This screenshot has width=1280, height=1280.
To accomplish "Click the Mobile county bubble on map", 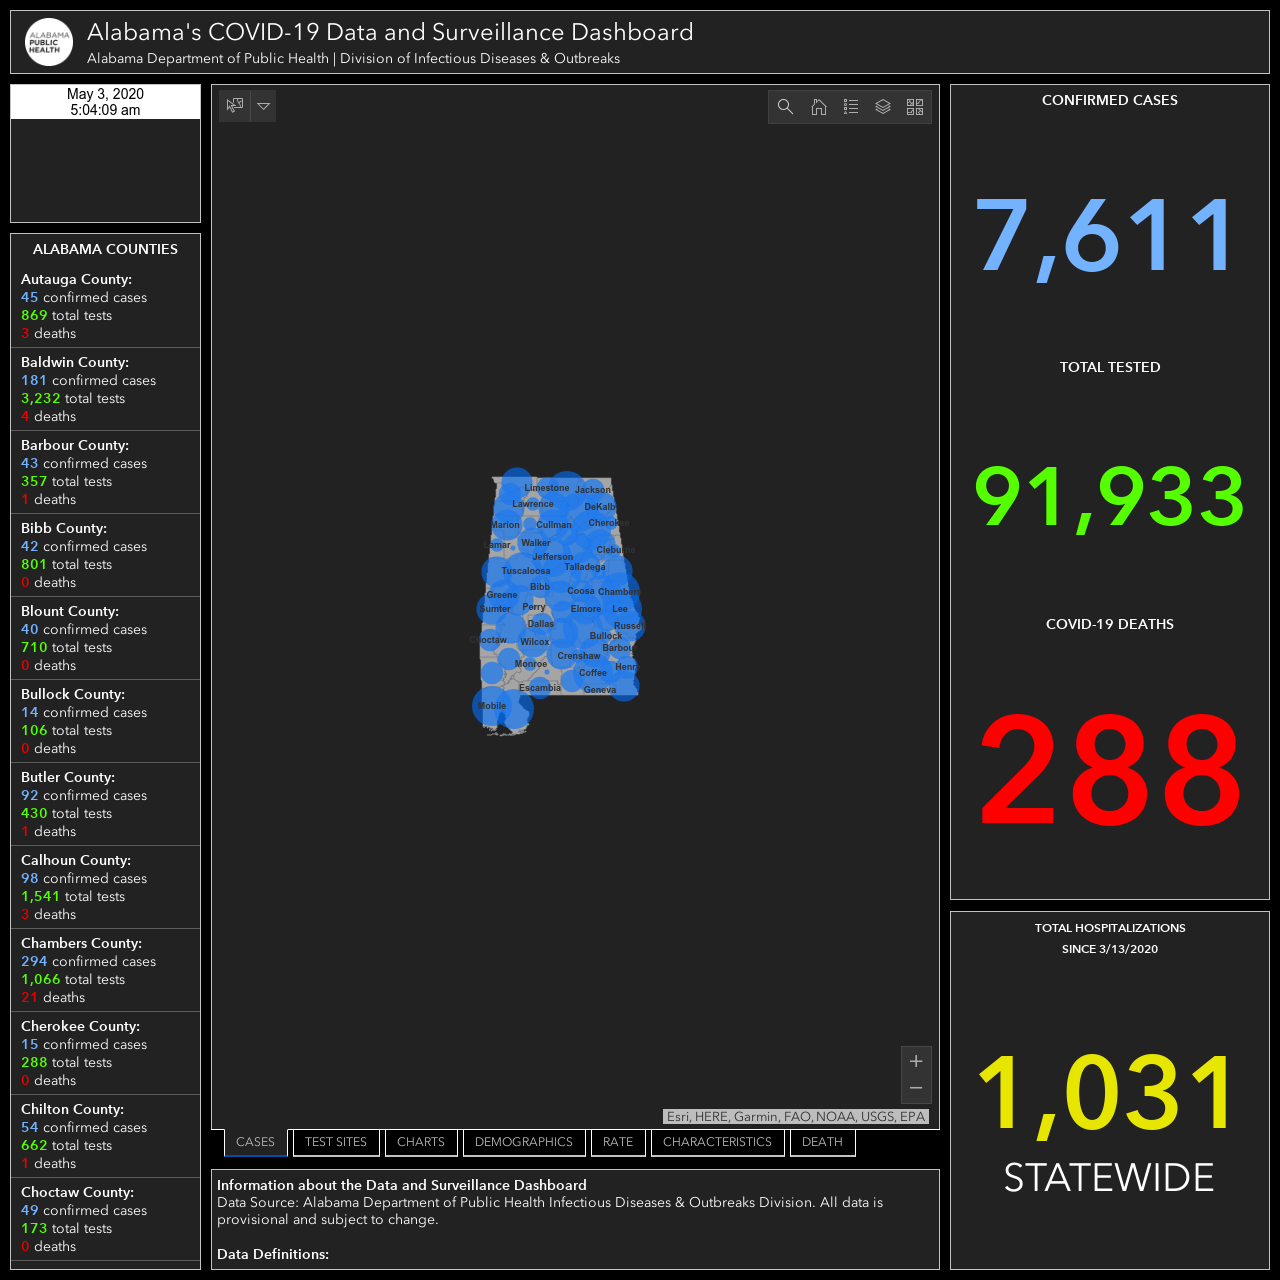I will pyautogui.click(x=491, y=706).
